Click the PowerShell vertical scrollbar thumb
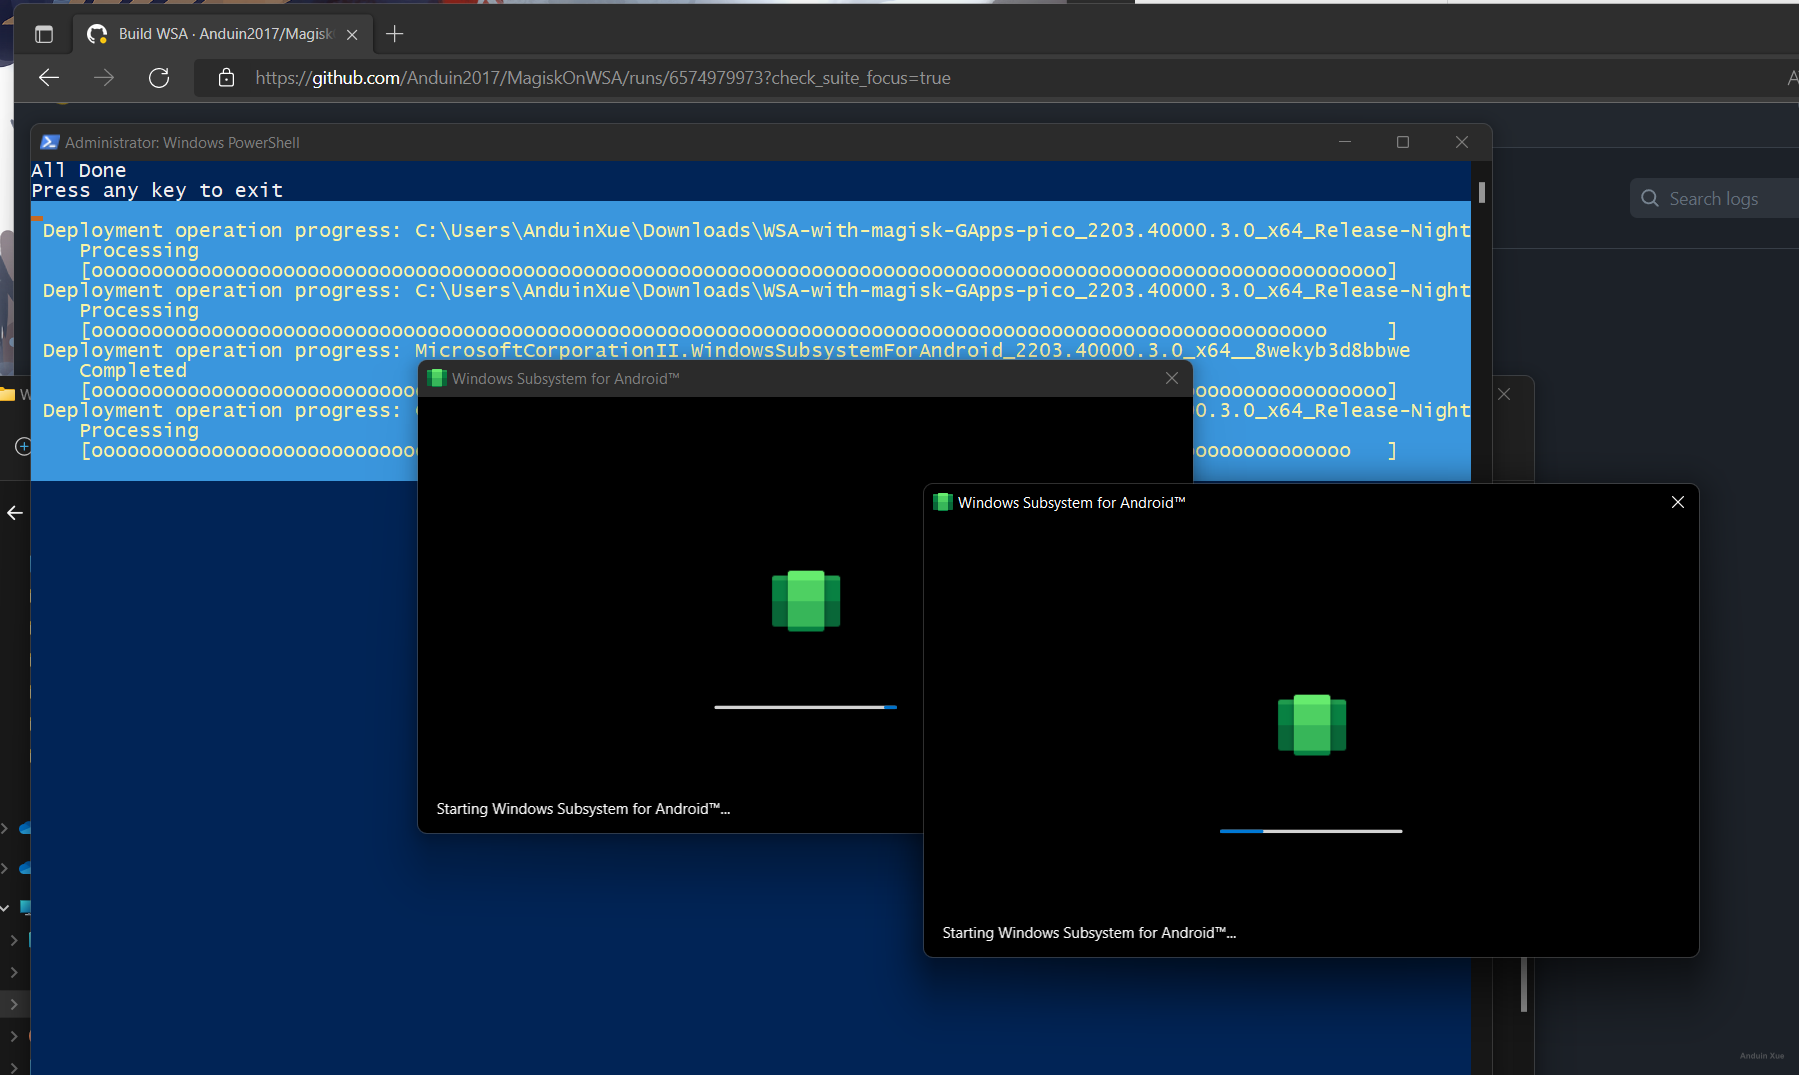This screenshot has width=1799, height=1075. click(1482, 193)
